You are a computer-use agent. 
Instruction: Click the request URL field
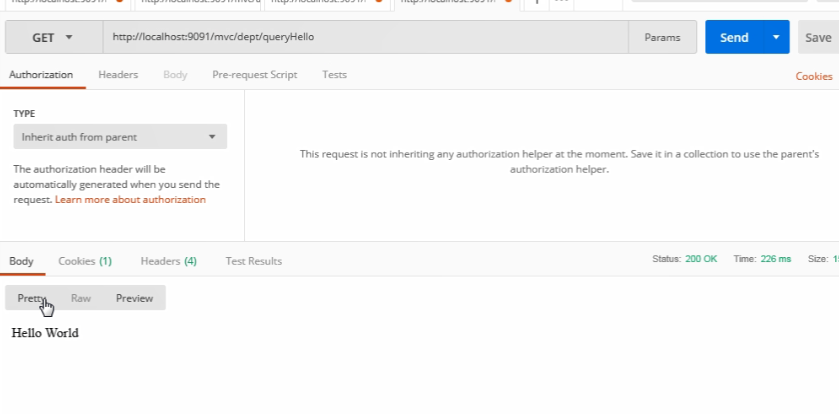[365, 37]
